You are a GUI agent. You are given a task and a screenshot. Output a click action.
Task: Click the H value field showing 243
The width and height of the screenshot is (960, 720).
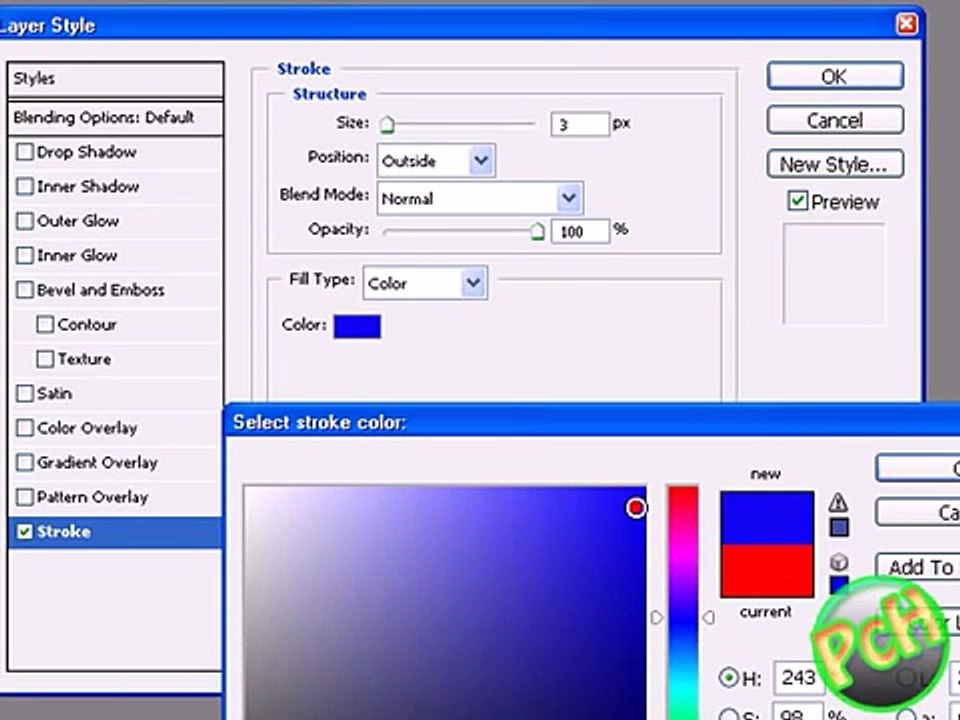pyautogui.click(x=798, y=677)
